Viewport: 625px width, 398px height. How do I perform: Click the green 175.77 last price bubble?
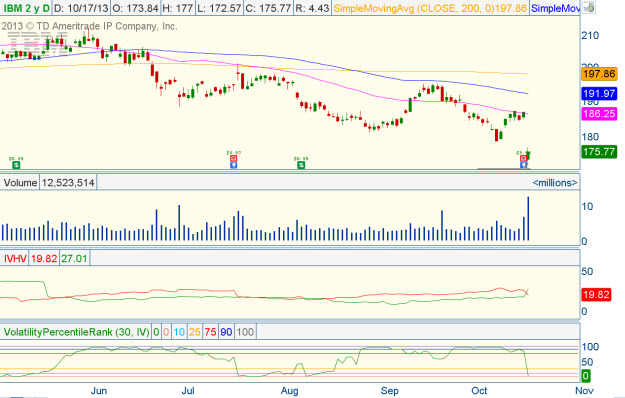599,152
